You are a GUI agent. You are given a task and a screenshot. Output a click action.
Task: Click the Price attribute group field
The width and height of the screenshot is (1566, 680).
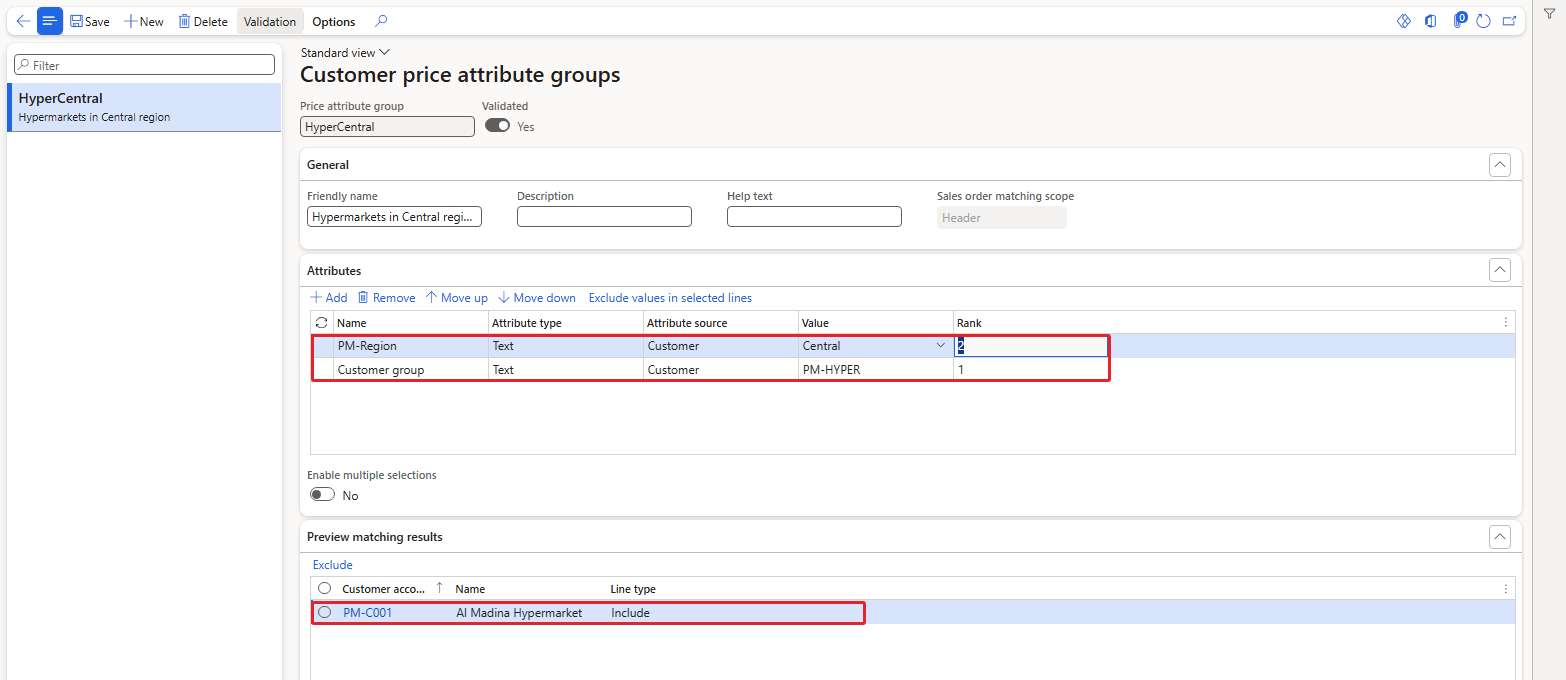pyautogui.click(x=387, y=127)
